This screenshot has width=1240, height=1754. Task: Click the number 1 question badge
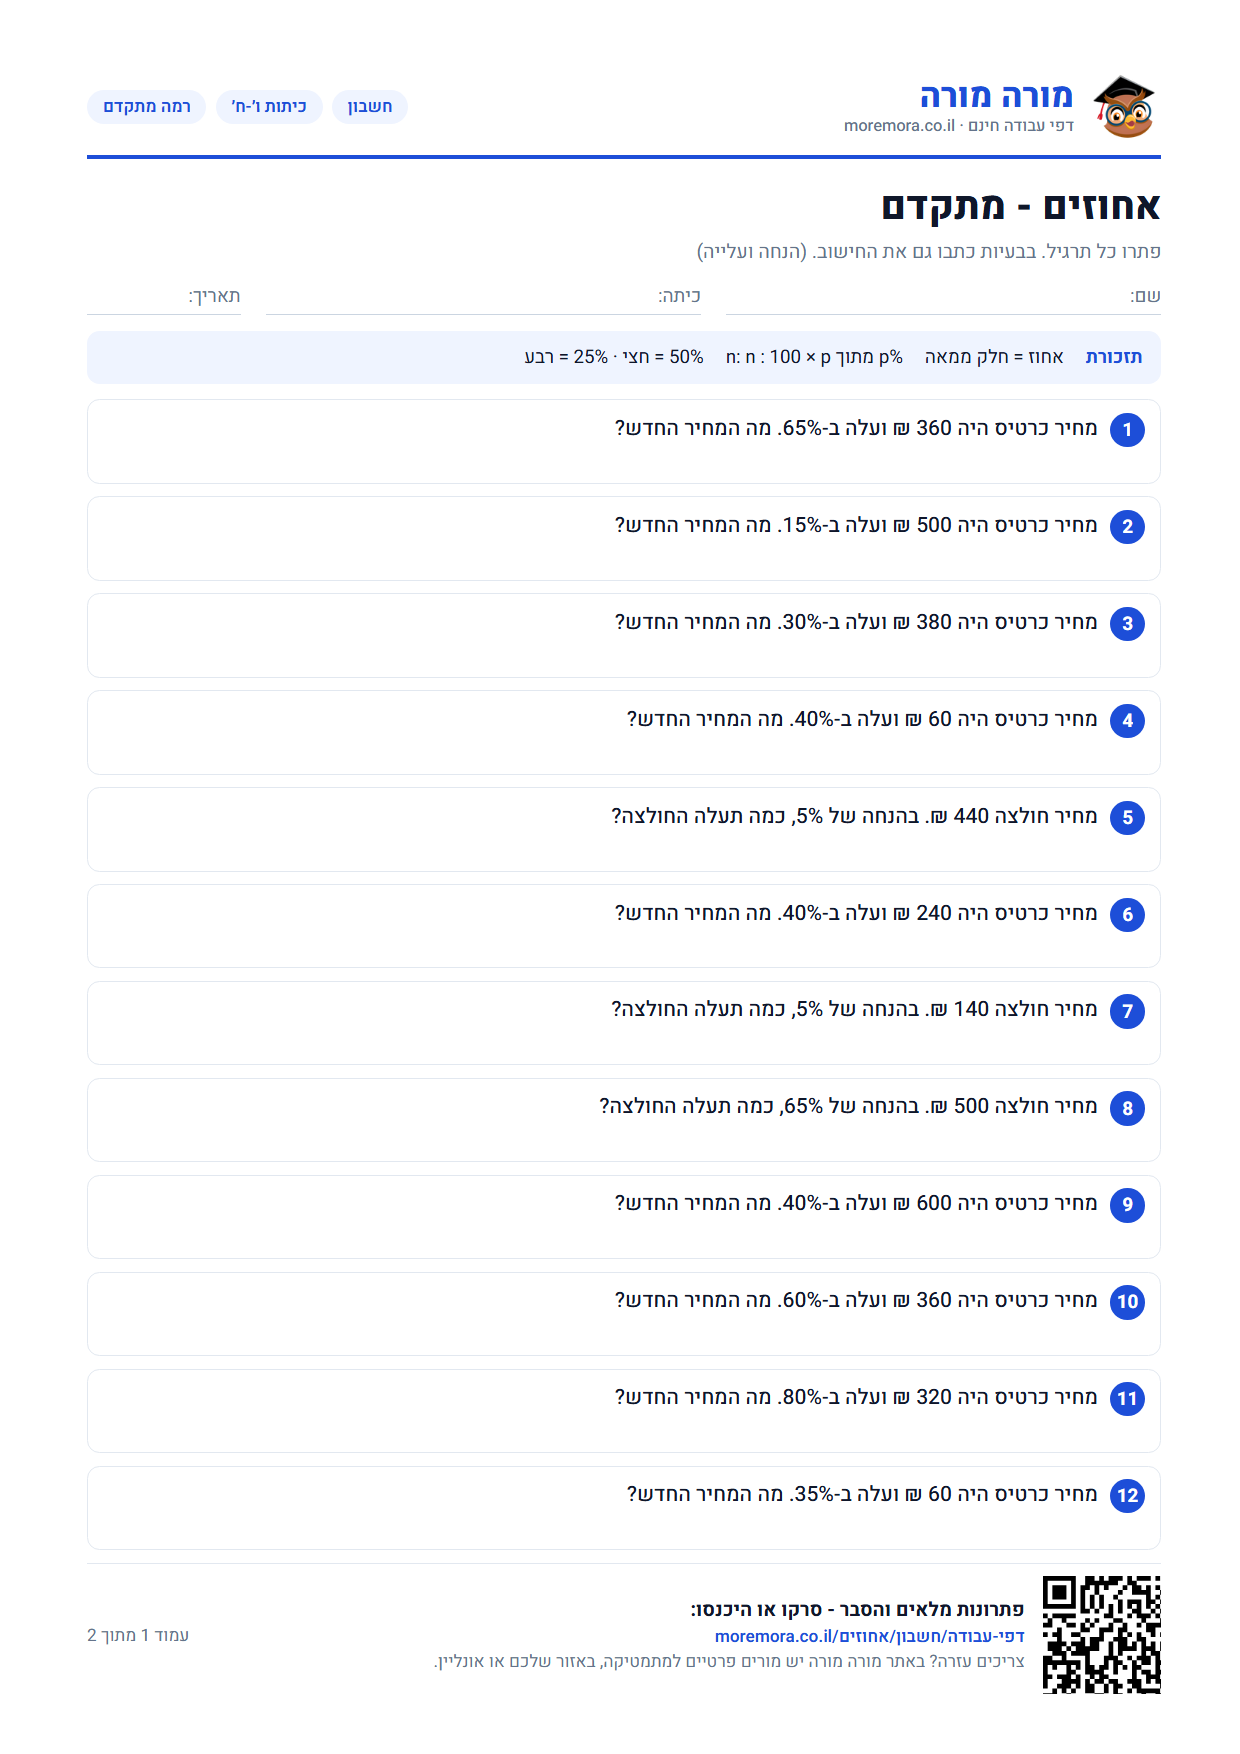click(1127, 430)
